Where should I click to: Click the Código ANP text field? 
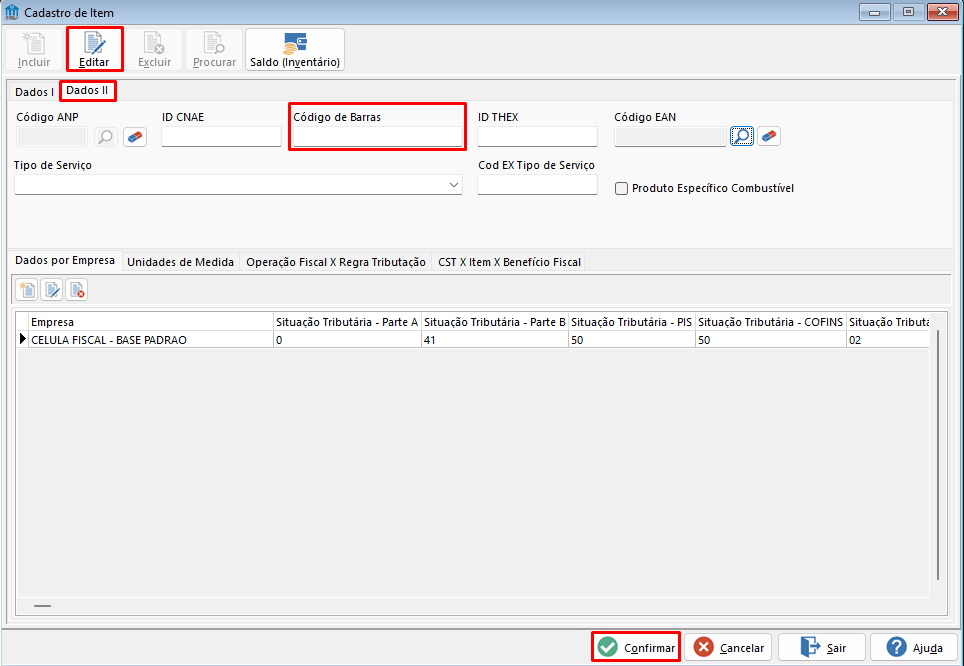tap(52, 137)
